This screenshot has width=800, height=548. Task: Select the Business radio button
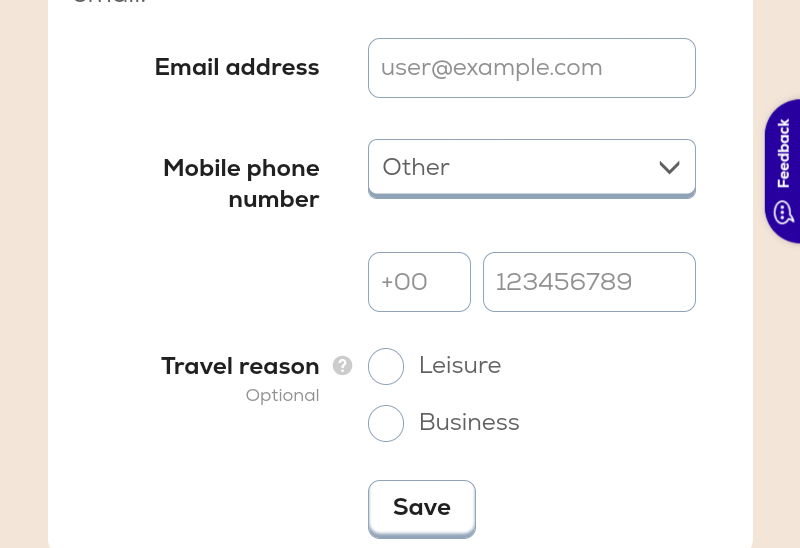pyautogui.click(x=386, y=424)
